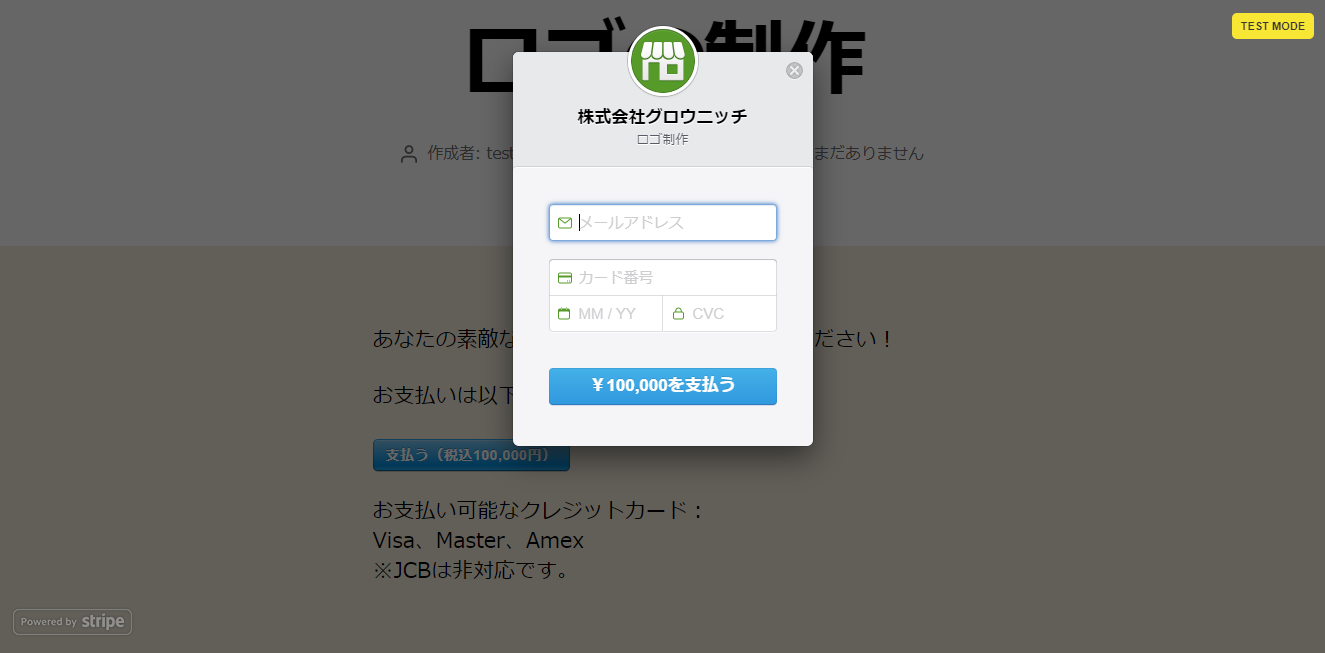This screenshot has width=1325, height=653.
Task: Open the Powered by Stripe badge
Action: pyautogui.click(x=73, y=622)
